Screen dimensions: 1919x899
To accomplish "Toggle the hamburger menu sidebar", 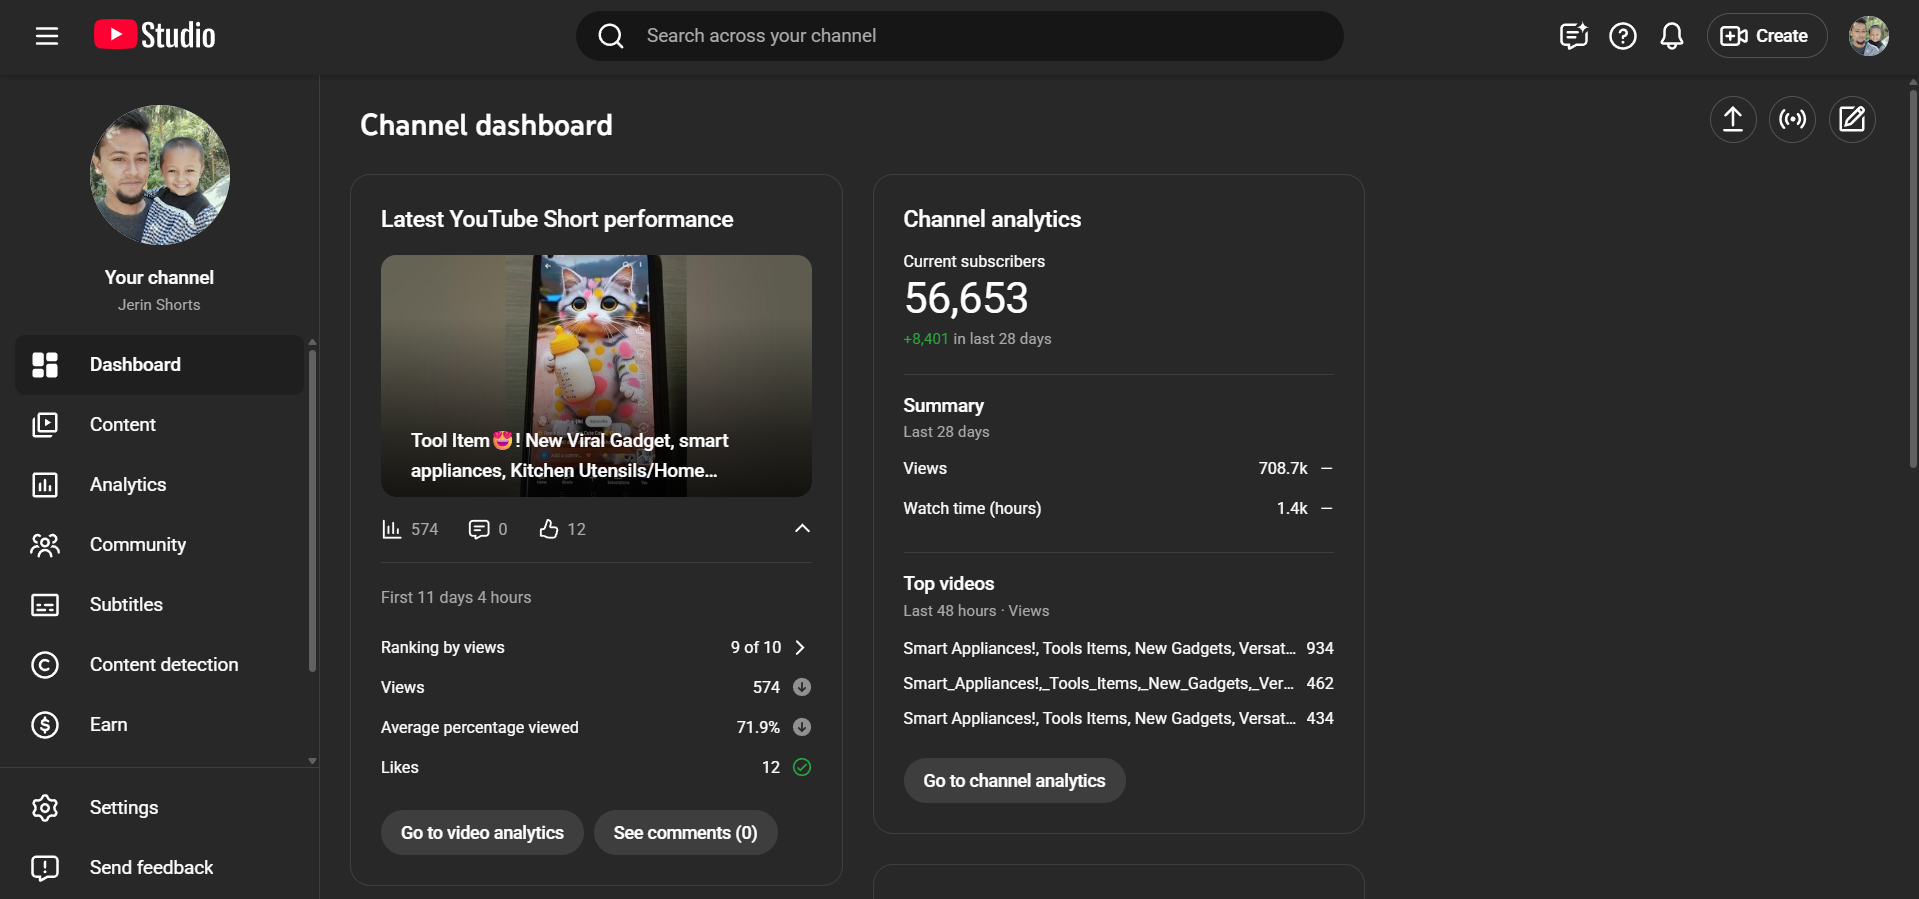I will 47,36.
